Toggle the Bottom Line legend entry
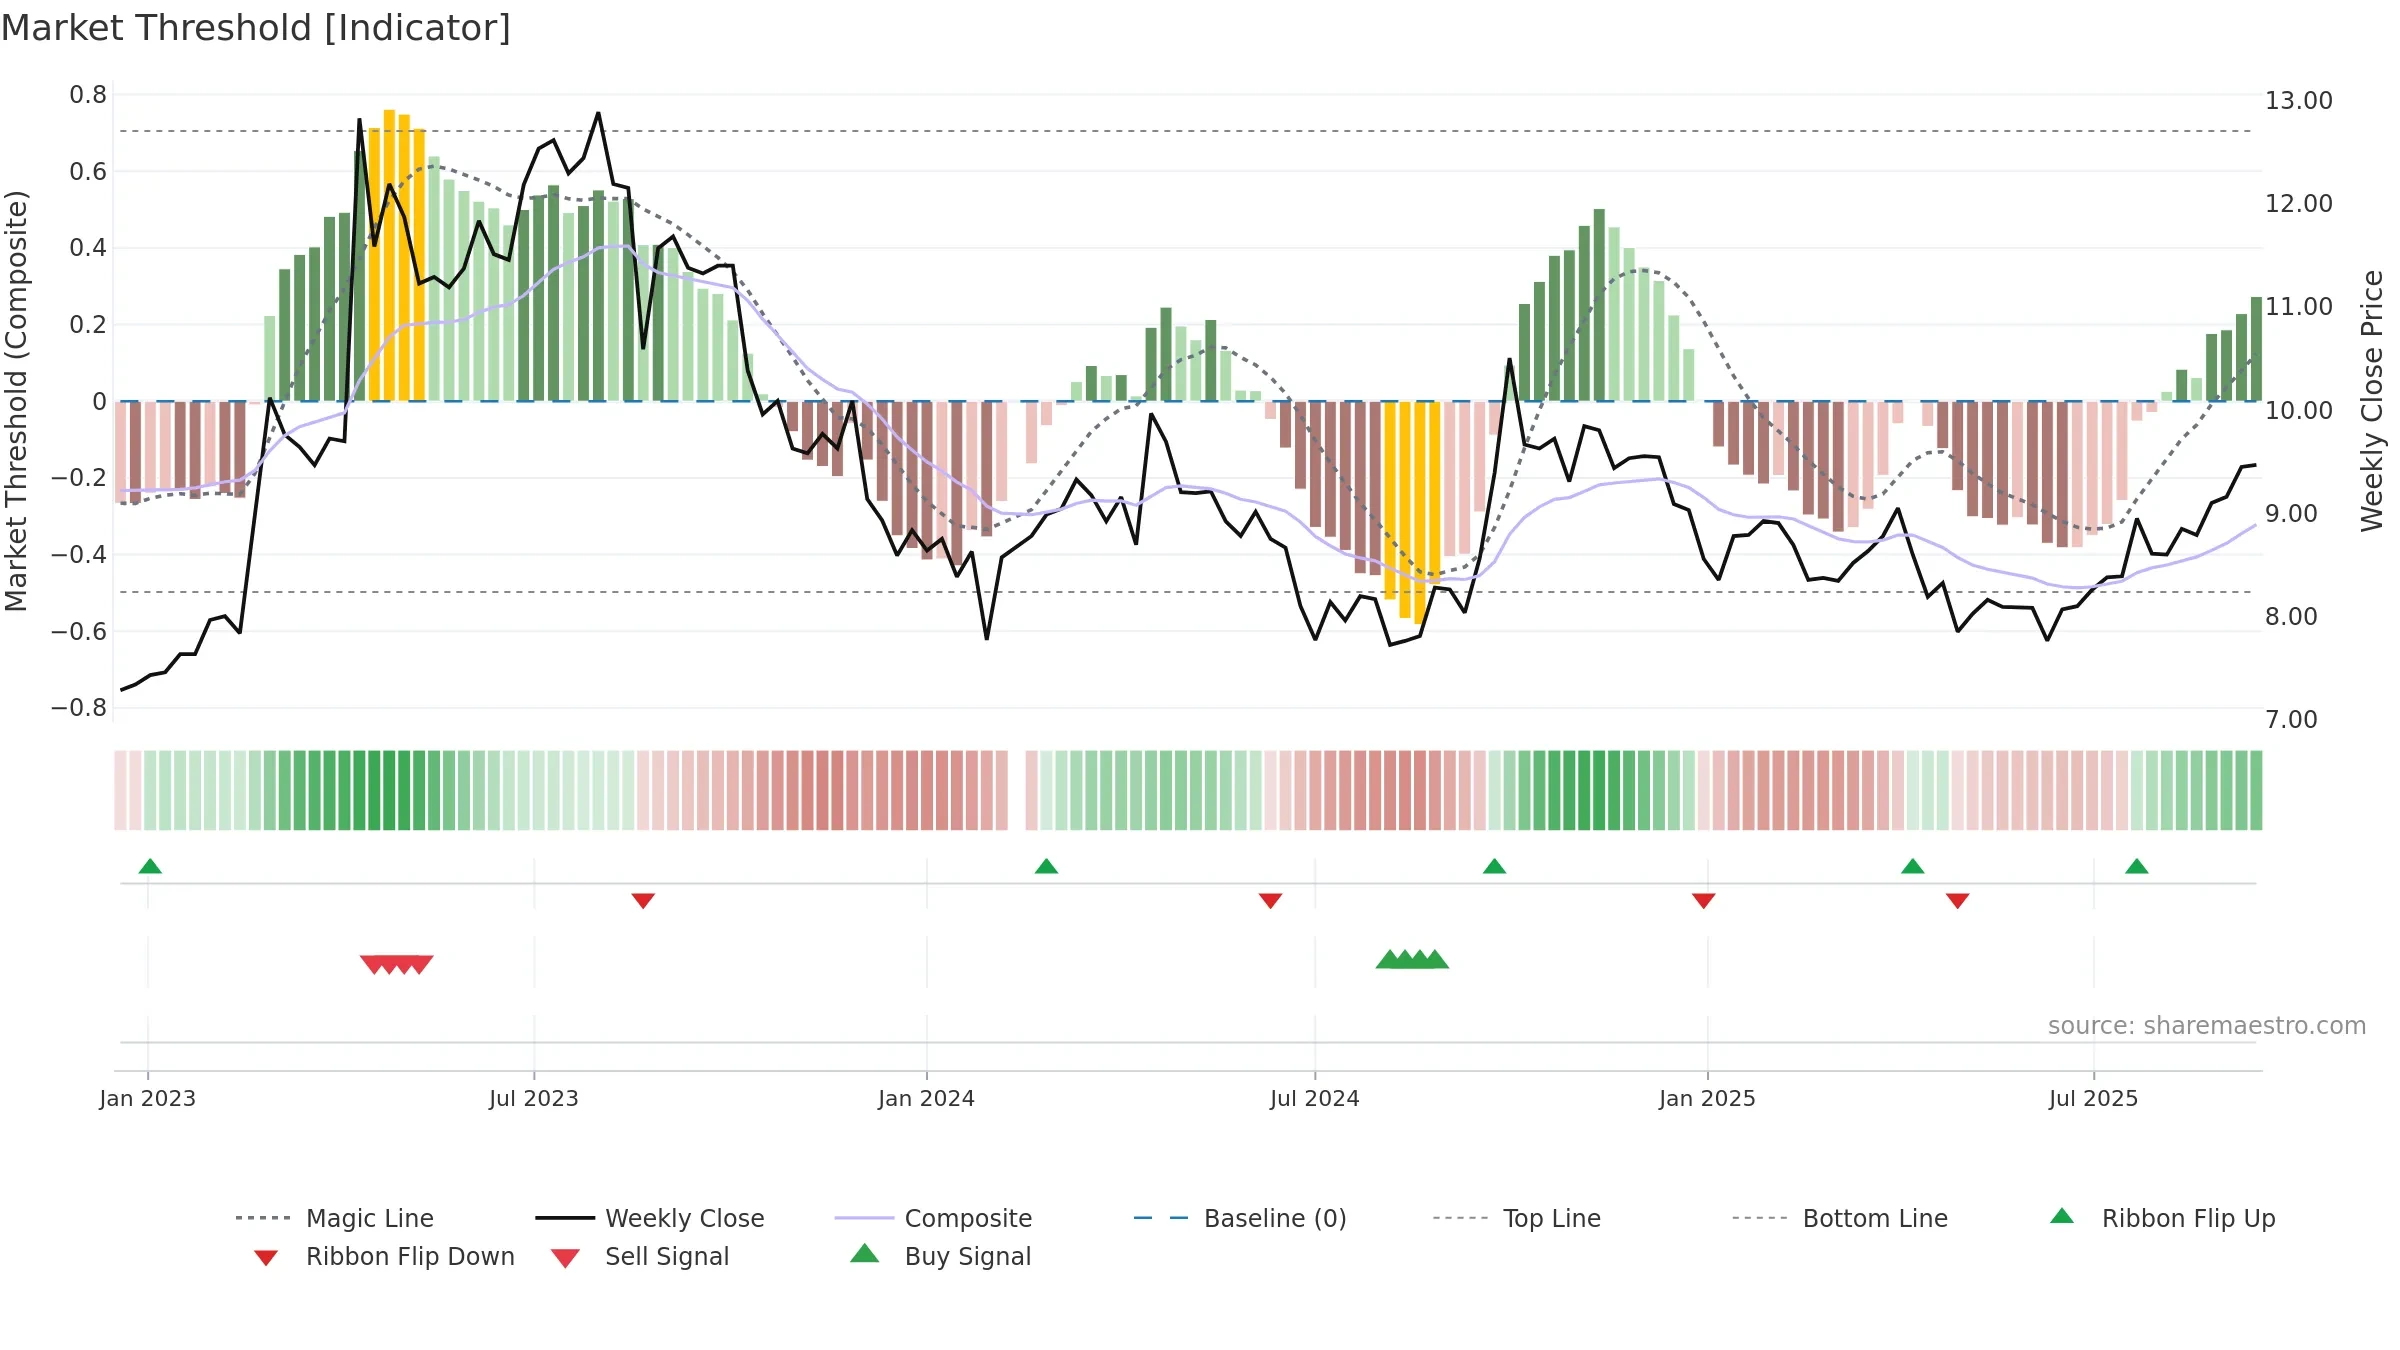Image resolution: width=2400 pixels, height=1350 pixels. click(x=1840, y=1218)
